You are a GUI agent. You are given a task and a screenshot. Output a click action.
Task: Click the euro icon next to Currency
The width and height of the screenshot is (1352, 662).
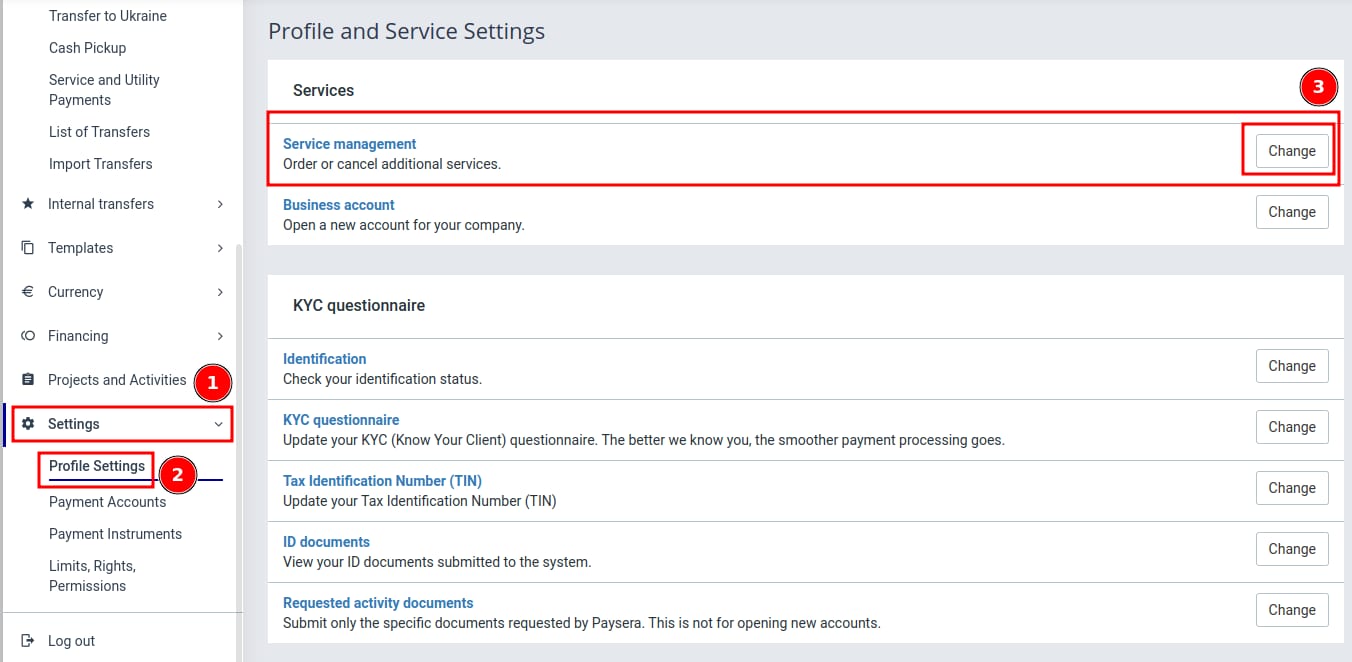28,292
